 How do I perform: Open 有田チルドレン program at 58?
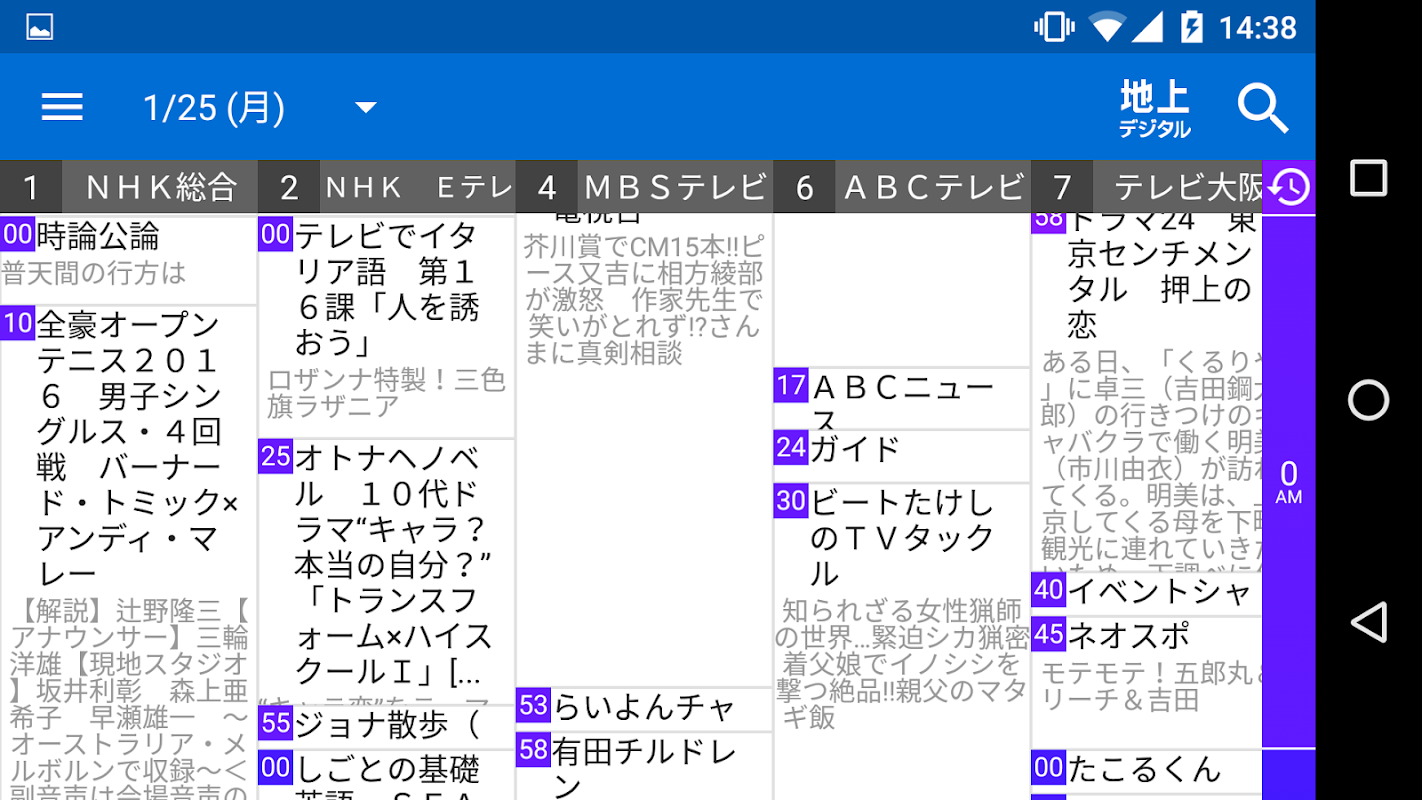(x=644, y=766)
